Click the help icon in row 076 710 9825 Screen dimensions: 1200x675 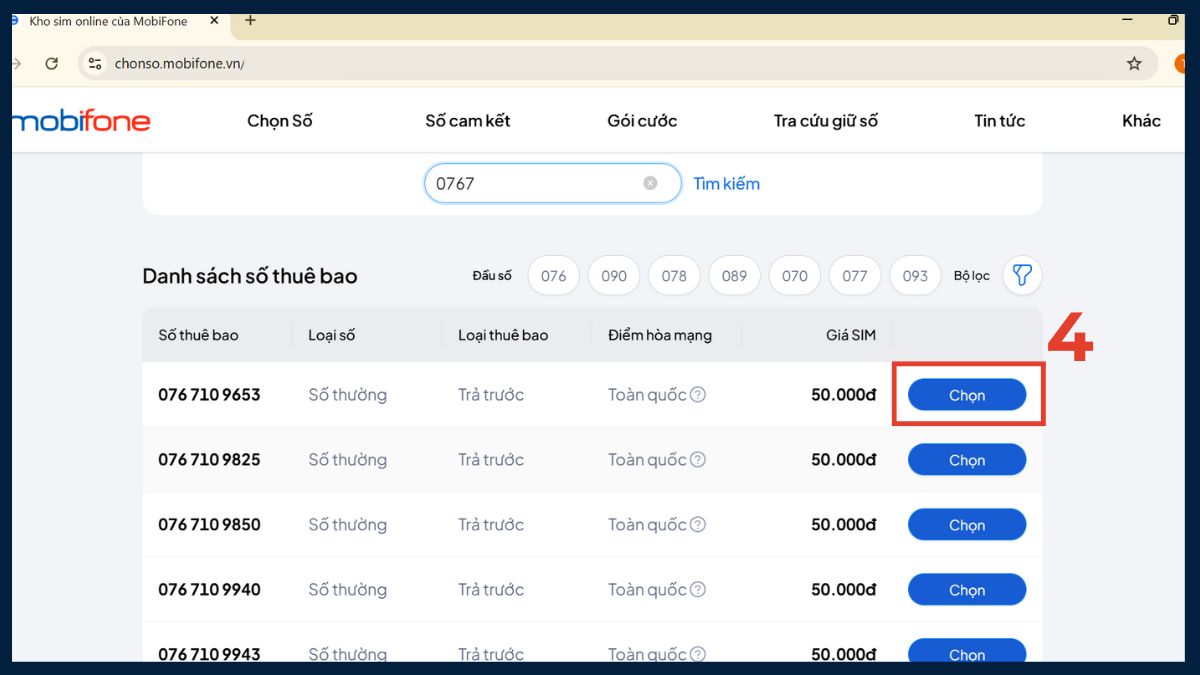[698, 459]
